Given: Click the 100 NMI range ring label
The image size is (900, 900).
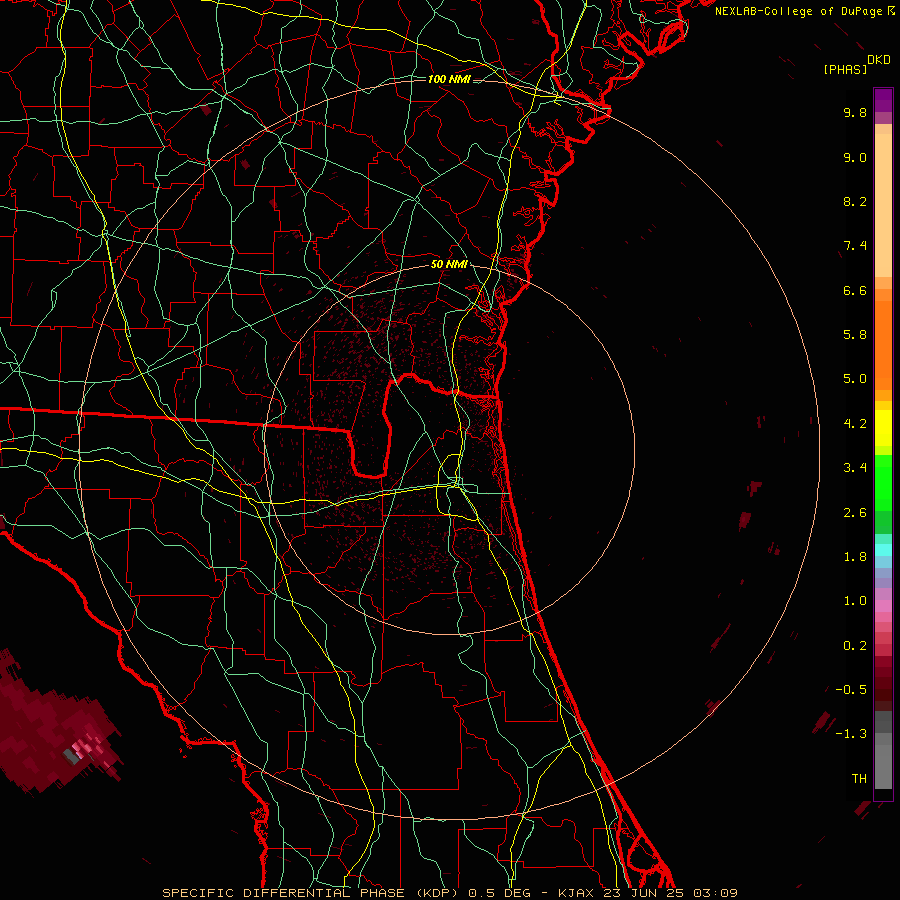Looking at the screenshot, I should 449,79.
